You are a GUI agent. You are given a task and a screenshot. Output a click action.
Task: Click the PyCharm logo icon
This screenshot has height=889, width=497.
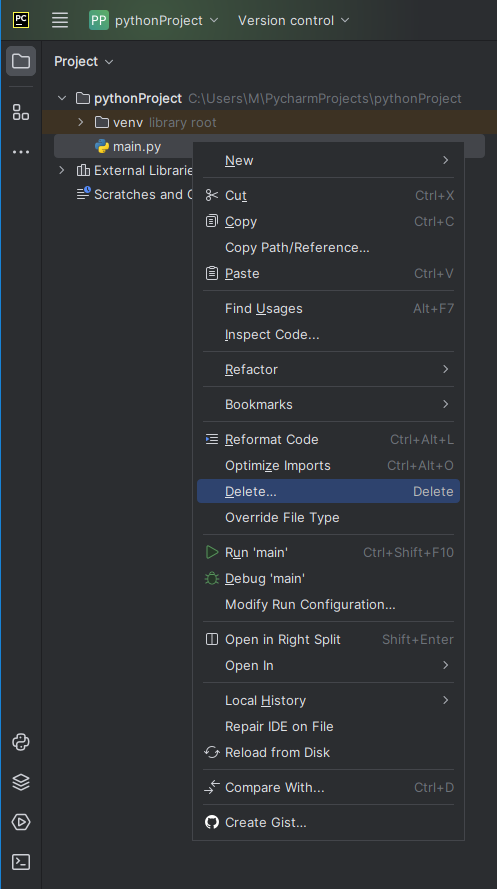pyautogui.click(x=21, y=20)
